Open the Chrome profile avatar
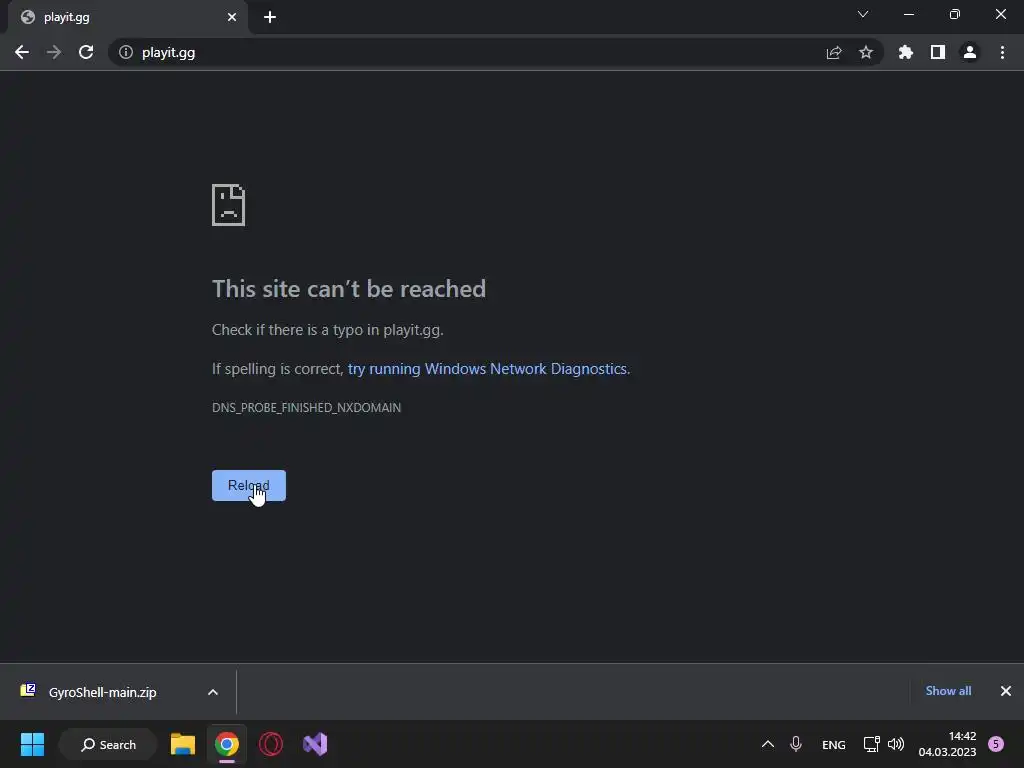The width and height of the screenshot is (1024, 768). click(x=970, y=52)
